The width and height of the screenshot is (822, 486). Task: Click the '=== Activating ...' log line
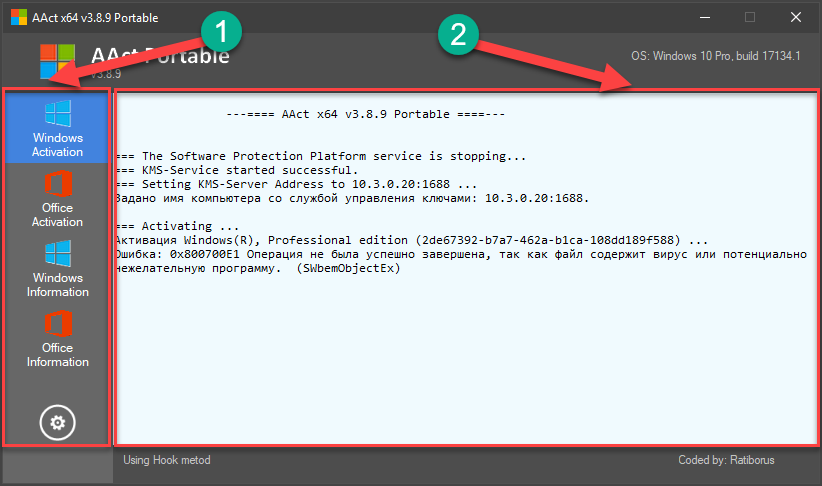[177, 226]
